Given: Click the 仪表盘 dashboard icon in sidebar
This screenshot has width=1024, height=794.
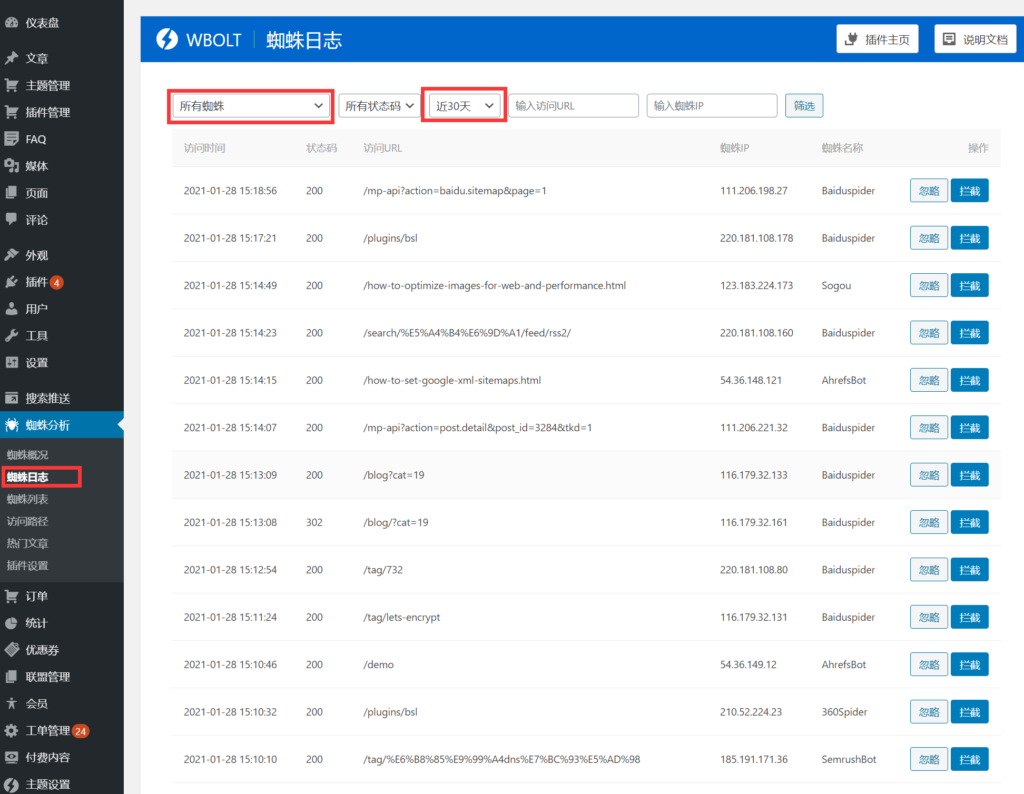Looking at the screenshot, I should pyautogui.click(x=11, y=22).
